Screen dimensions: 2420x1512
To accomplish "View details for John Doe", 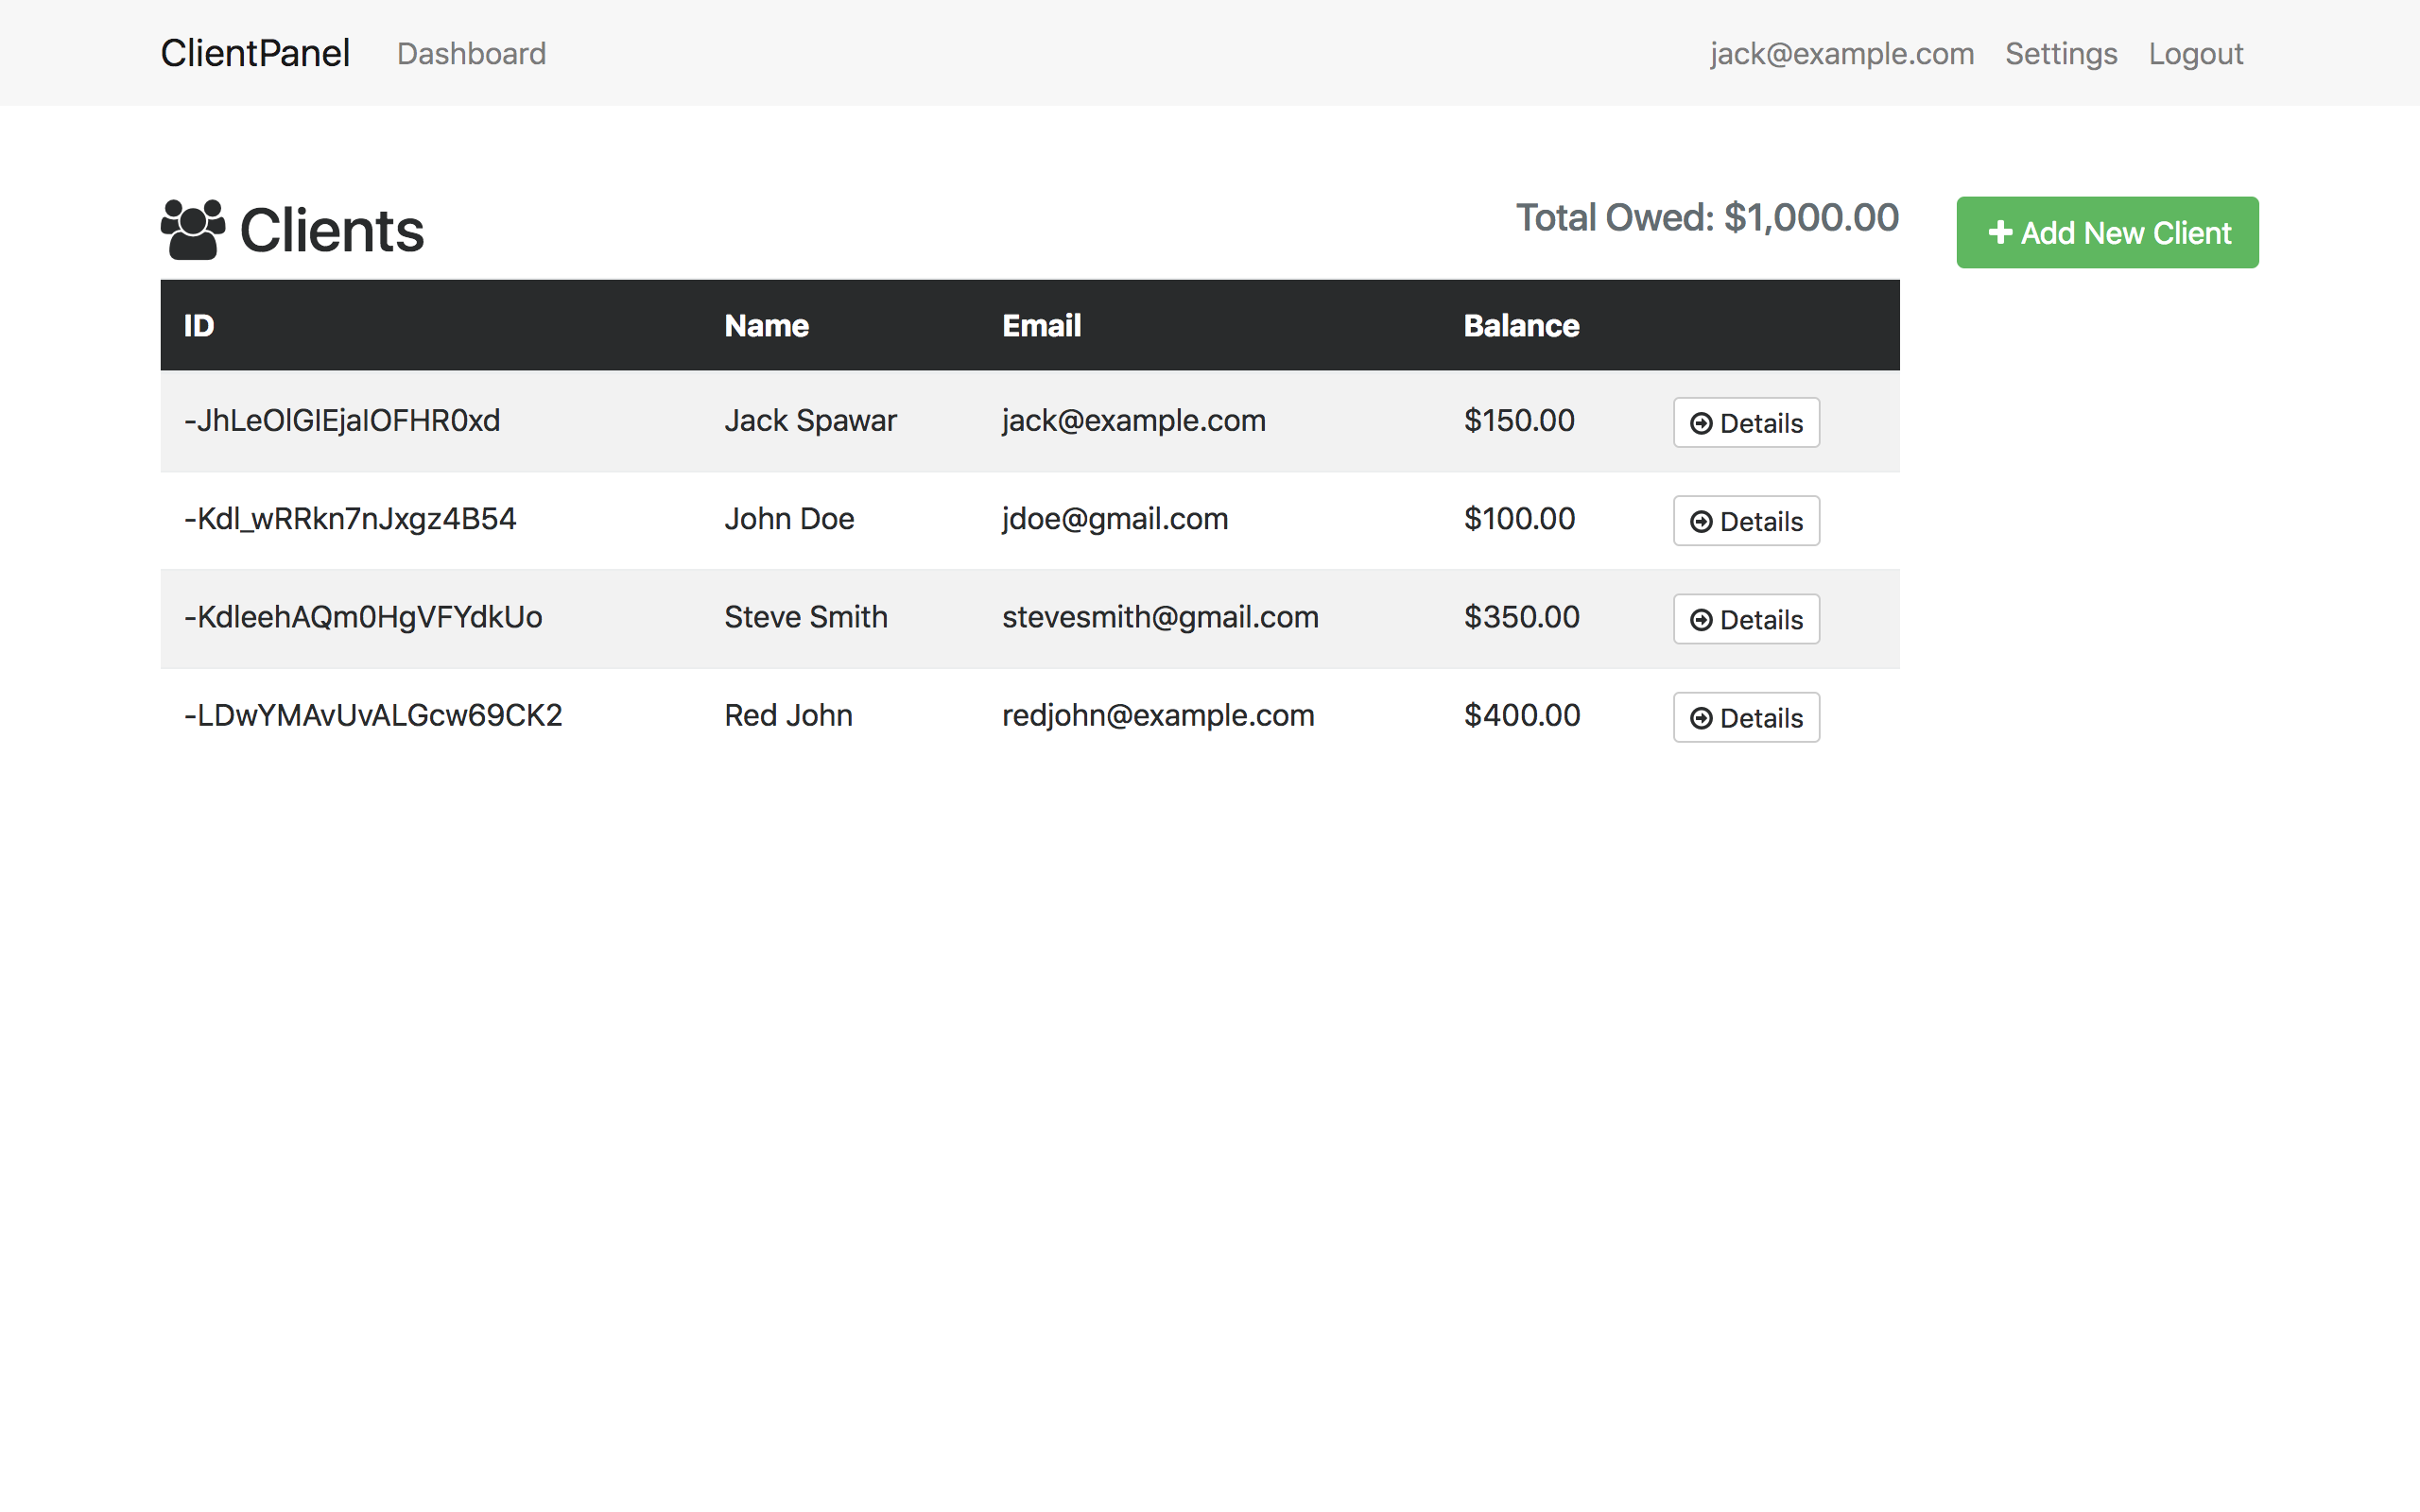I will coord(1746,520).
